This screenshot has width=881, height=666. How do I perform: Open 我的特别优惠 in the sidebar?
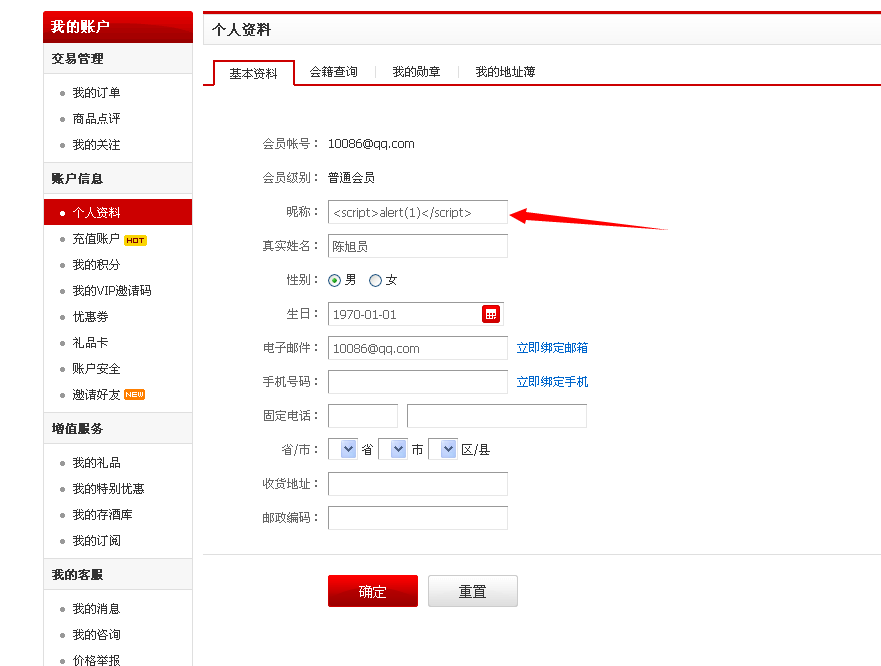point(108,489)
